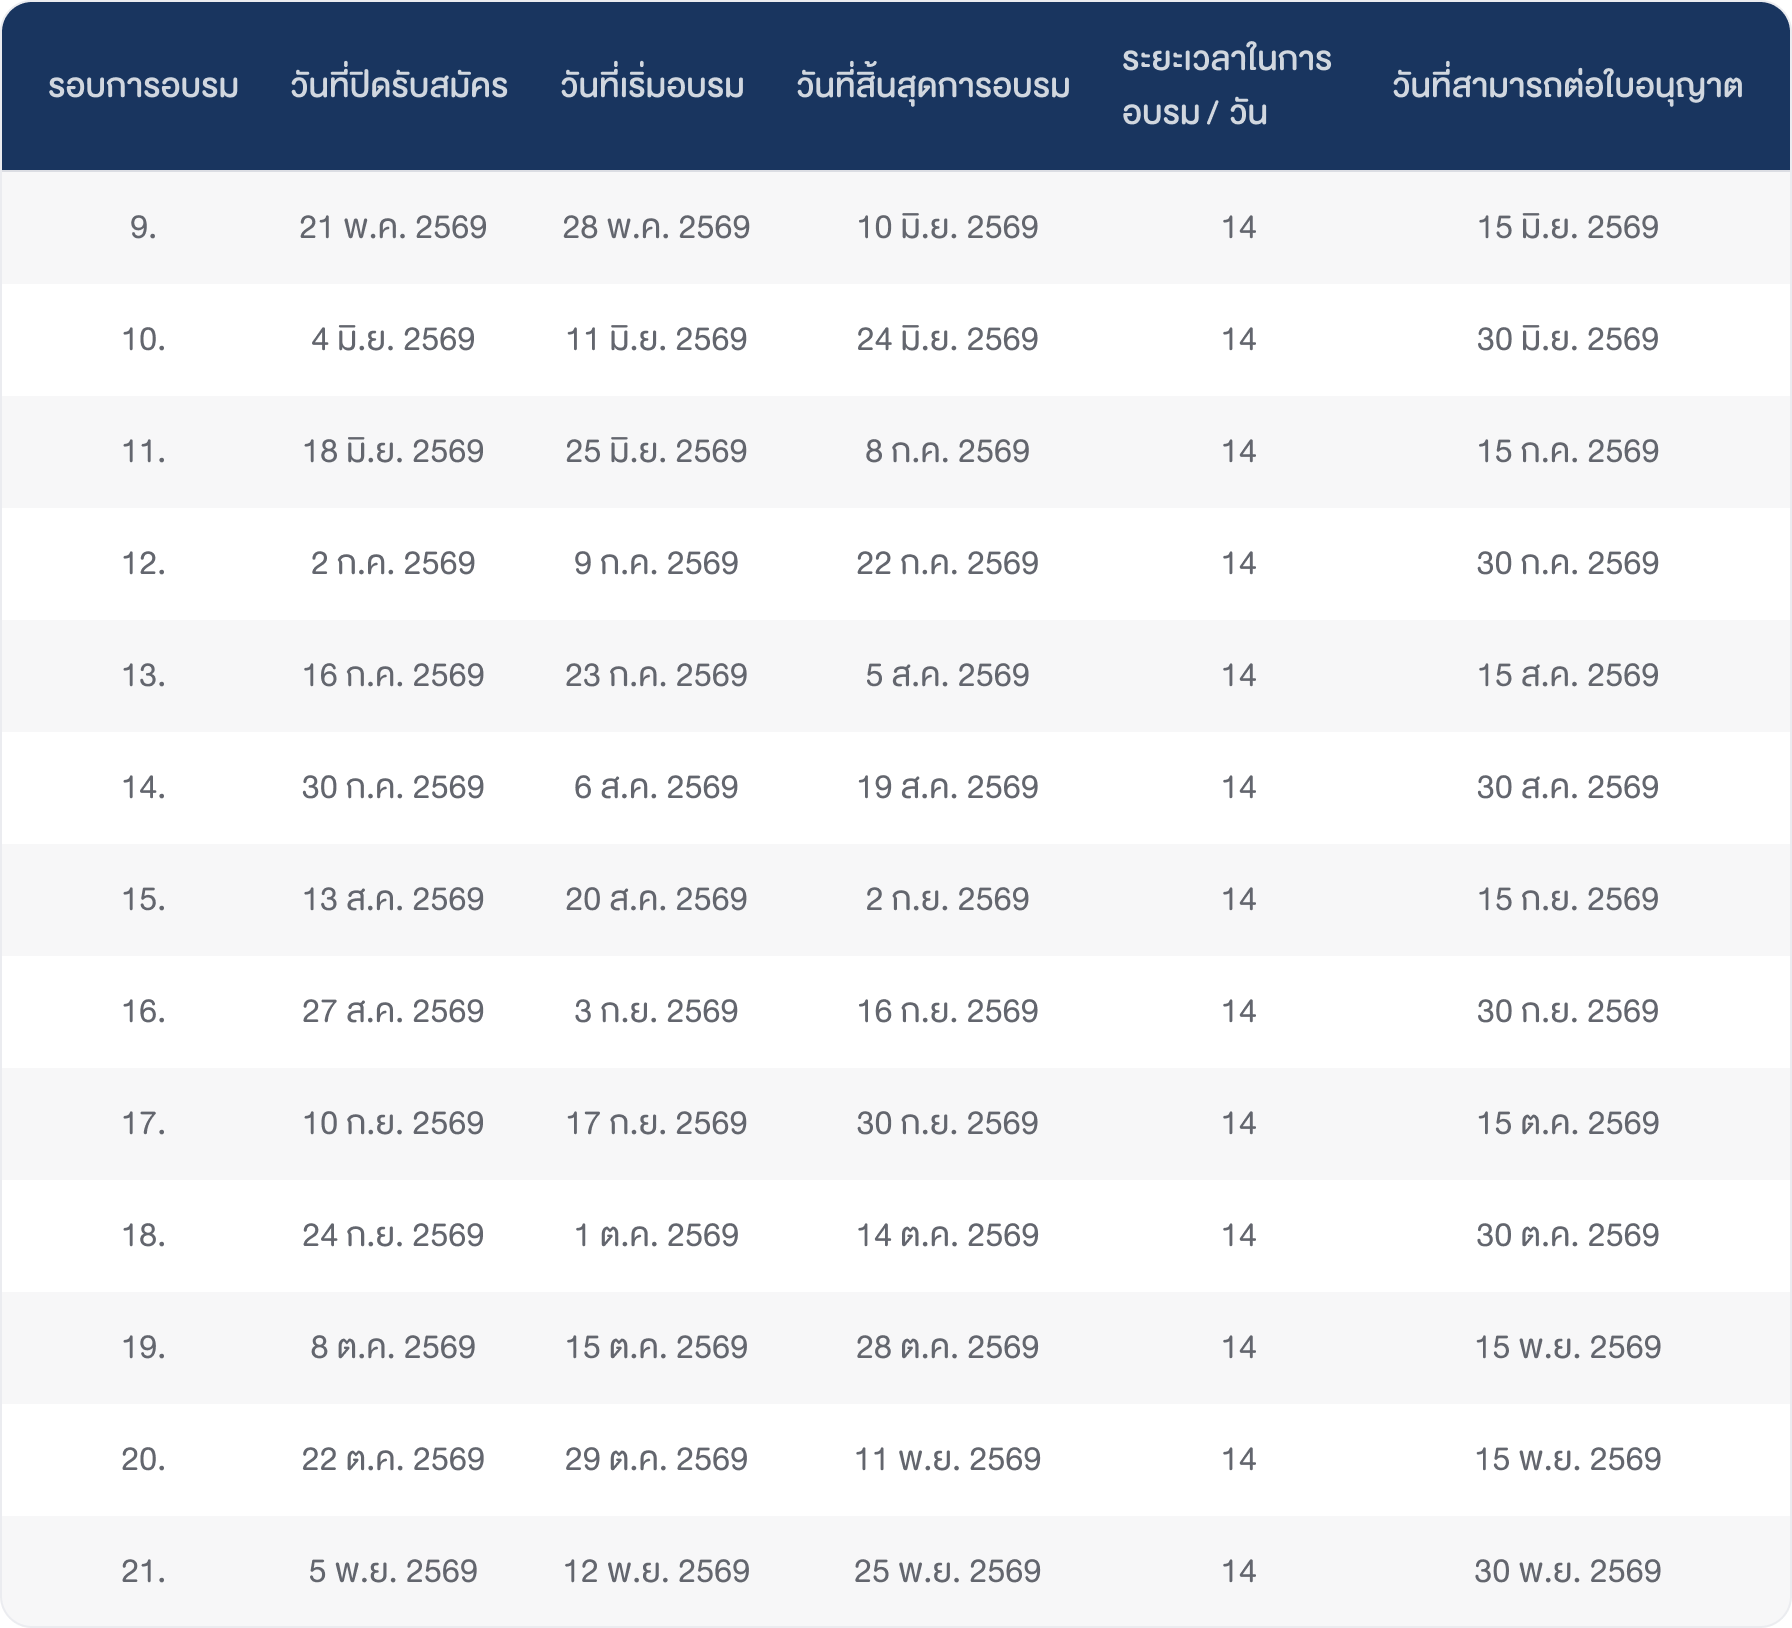Image resolution: width=1792 pixels, height=1628 pixels.
Task: Click start date 11 มิ.ย. 2569
Action: click(x=656, y=340)
